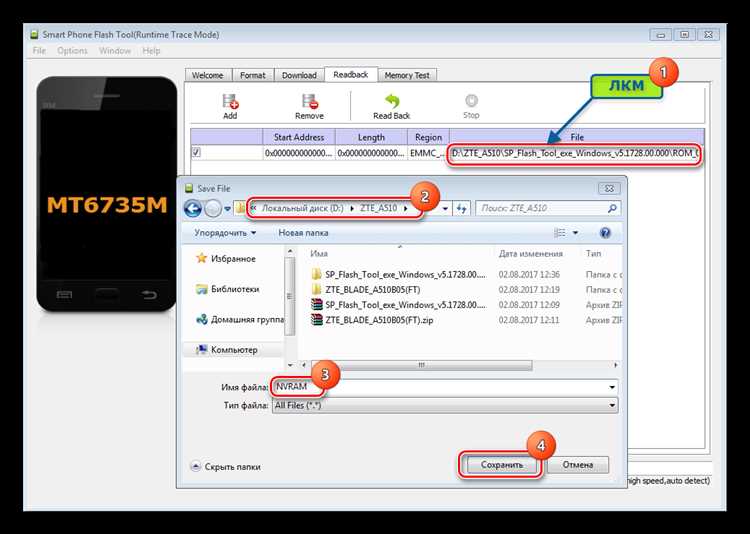Select ZTE_BLADE_A510B05(FT).zip archive
750x534 pixels.
pyautogui.click(x=372, y=320)
